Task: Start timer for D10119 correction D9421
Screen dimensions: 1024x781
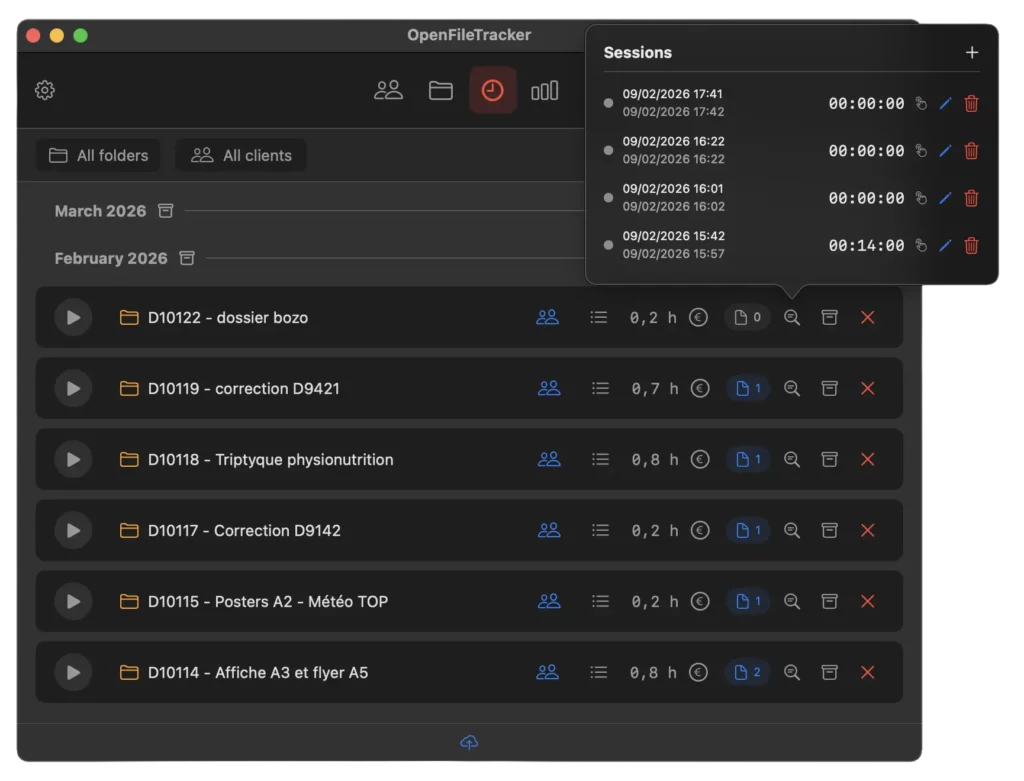Action: pos(73,389)
